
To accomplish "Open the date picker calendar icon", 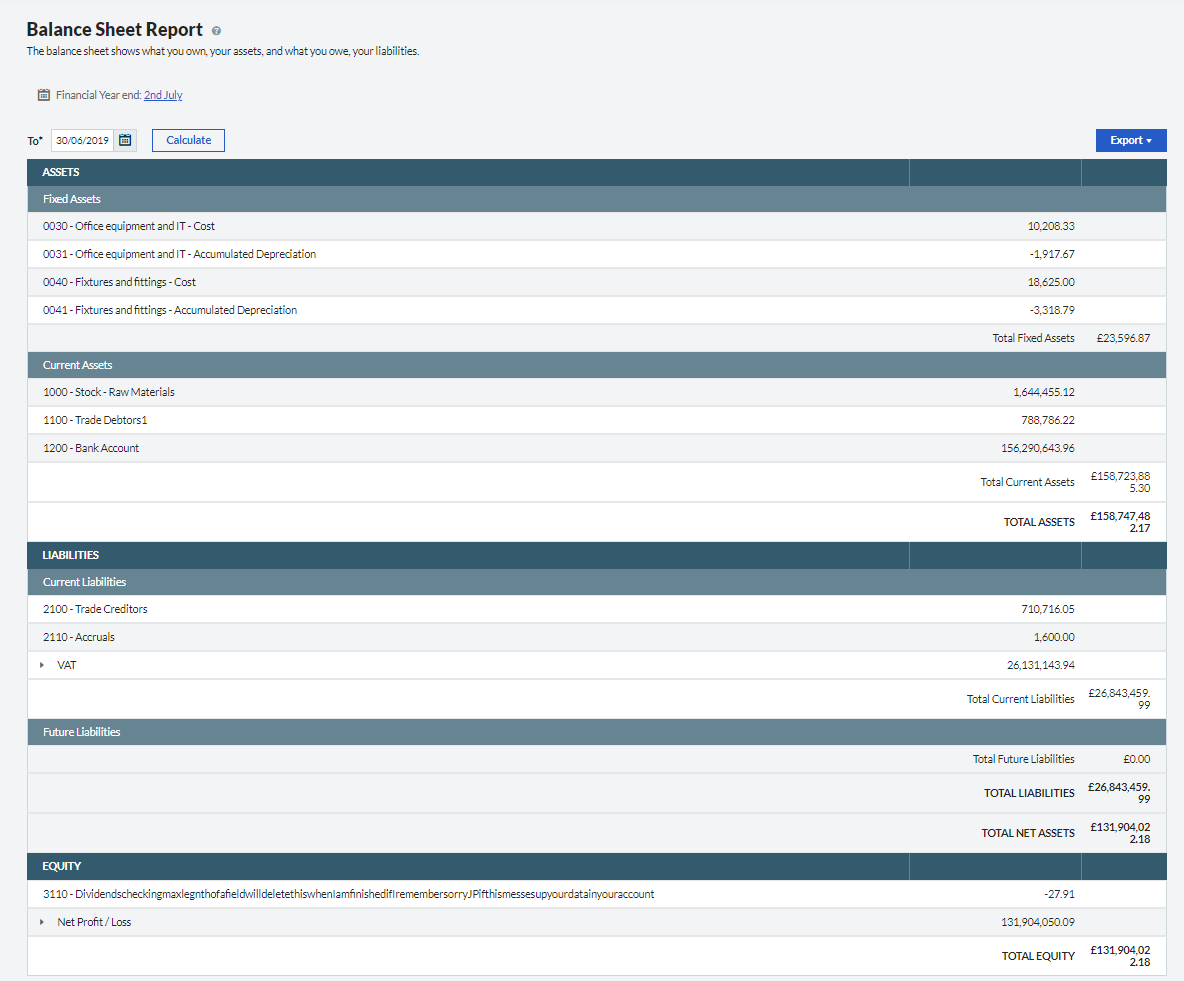I will [125, 140].
